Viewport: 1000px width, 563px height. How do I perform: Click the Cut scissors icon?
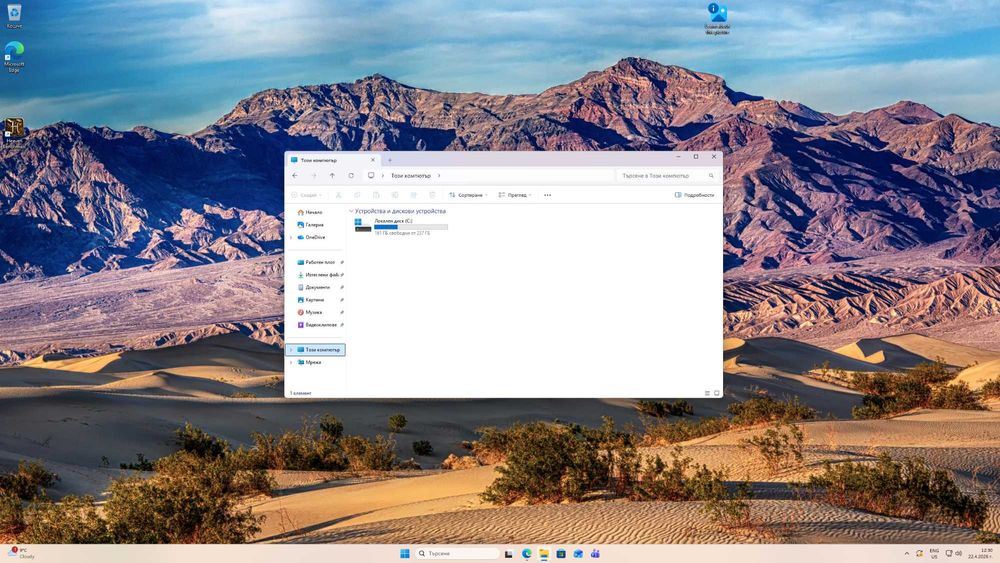click(339, 195)
